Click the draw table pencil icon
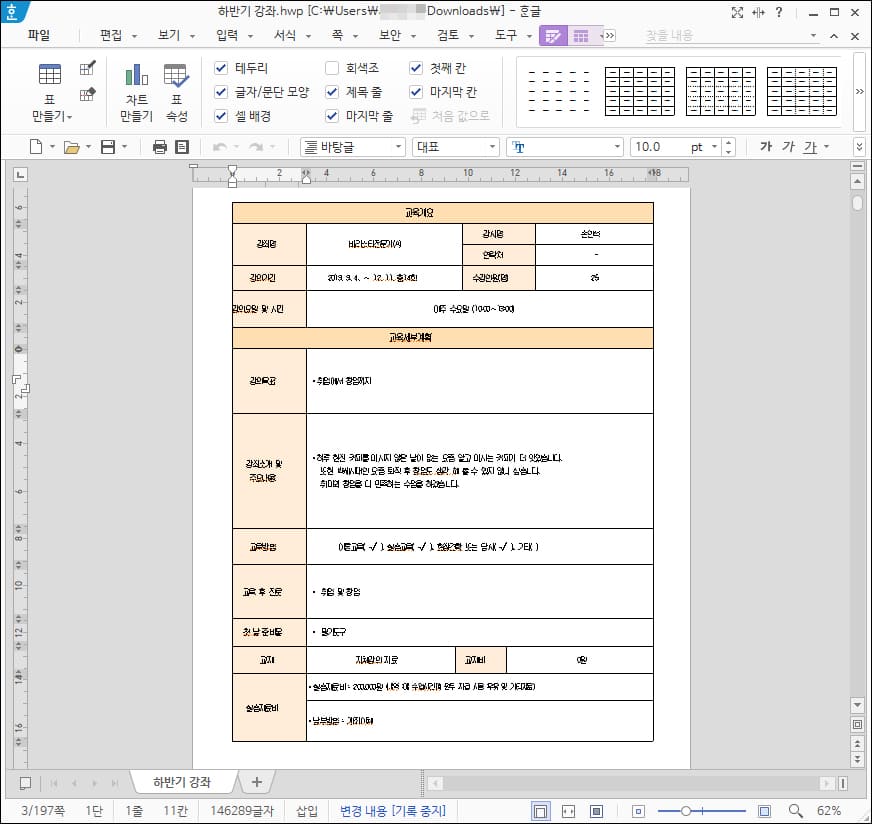The width and height of the screenshot is (872, 824). 87,68
